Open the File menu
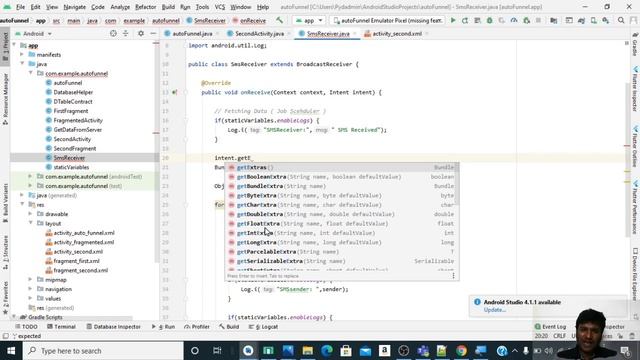 20,7
